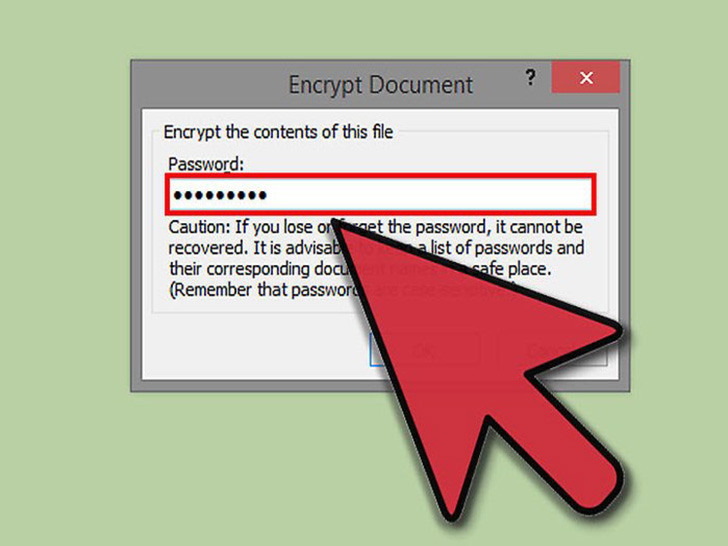Viewport: 728px width, 546px height.
Task: Click the empty right end of the password box
Action: pyautogui.click(x=534, y=195)
